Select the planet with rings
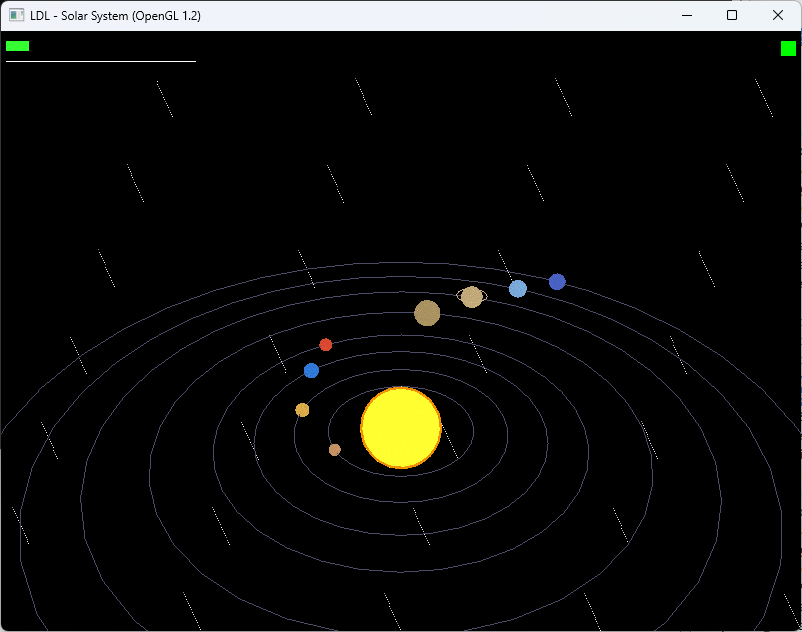 472,297
